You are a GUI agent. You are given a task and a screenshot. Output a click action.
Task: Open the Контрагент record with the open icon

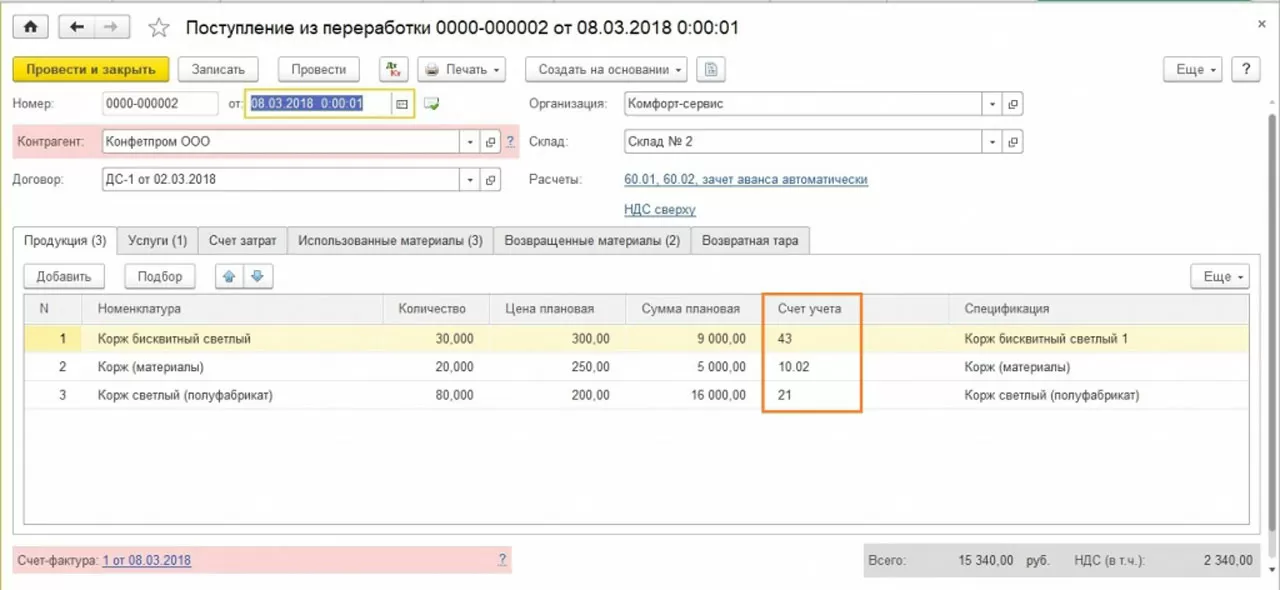click(490, 142)
